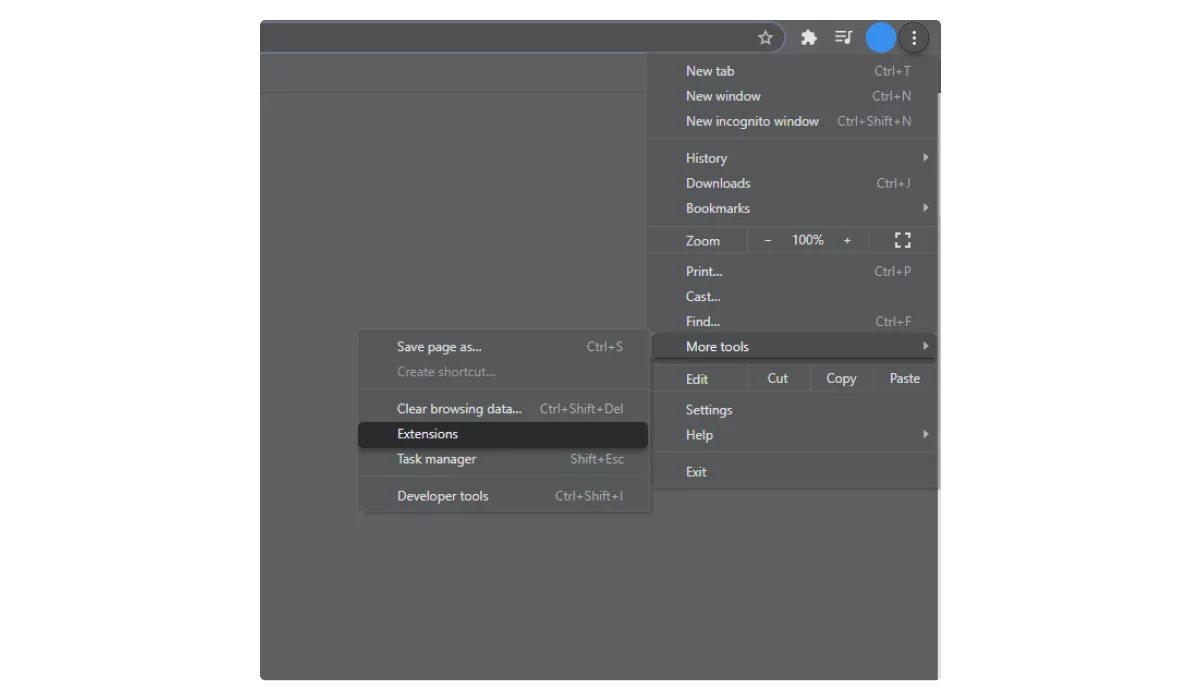Open the three-dot Chrome menu

pos(914,38)
